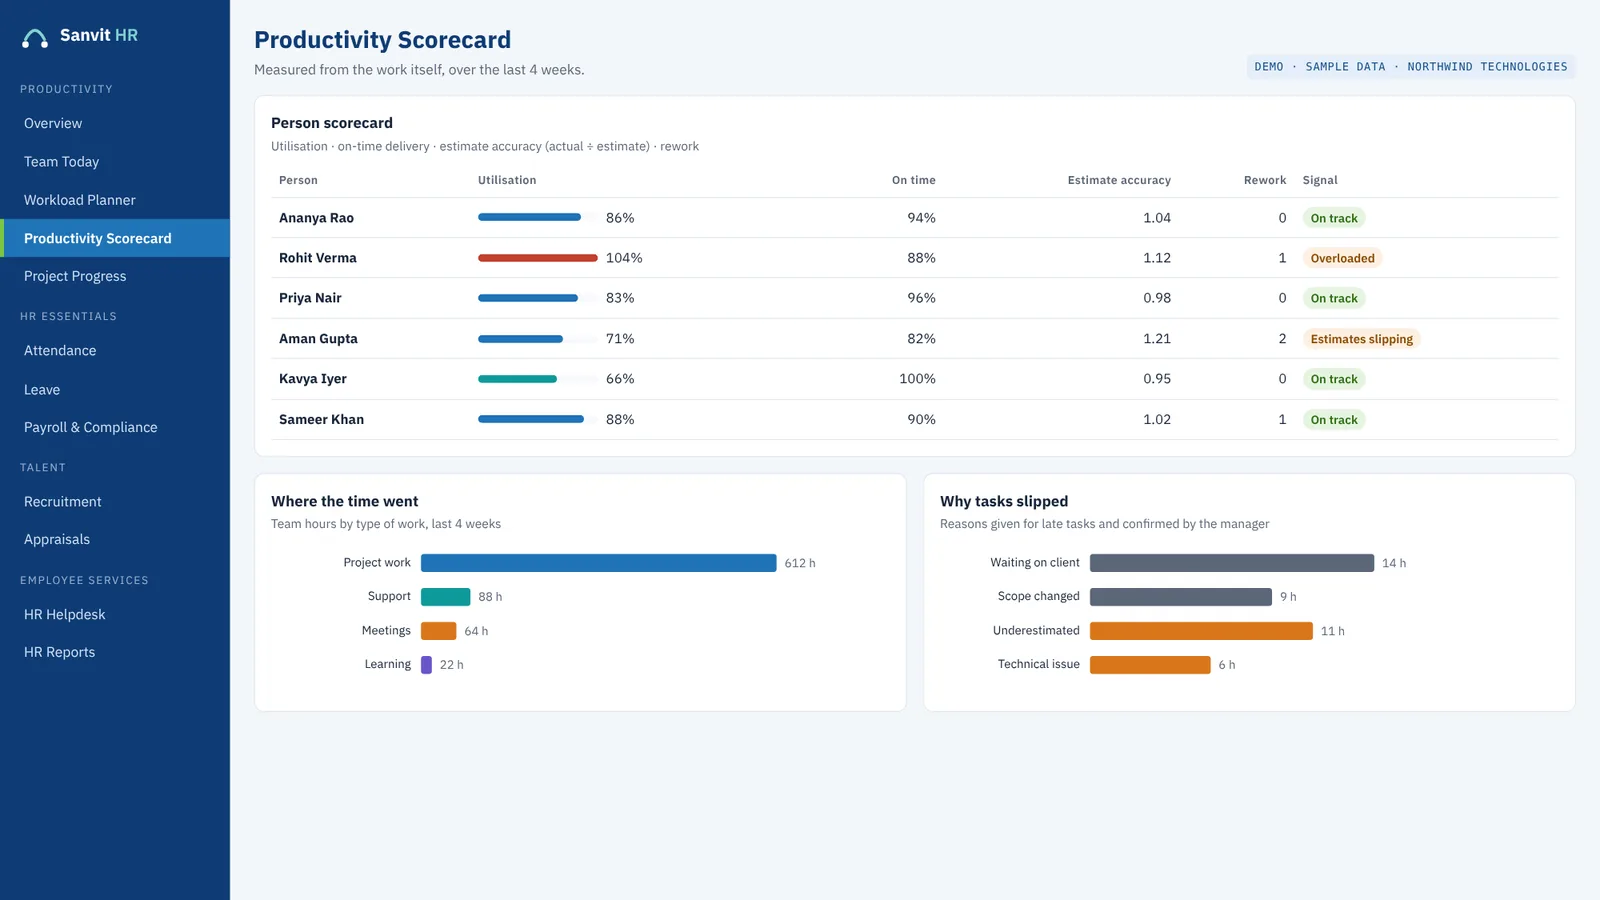Click the Estimates slipping badge
1600x900 pixels.
(x=1361, y=339)
